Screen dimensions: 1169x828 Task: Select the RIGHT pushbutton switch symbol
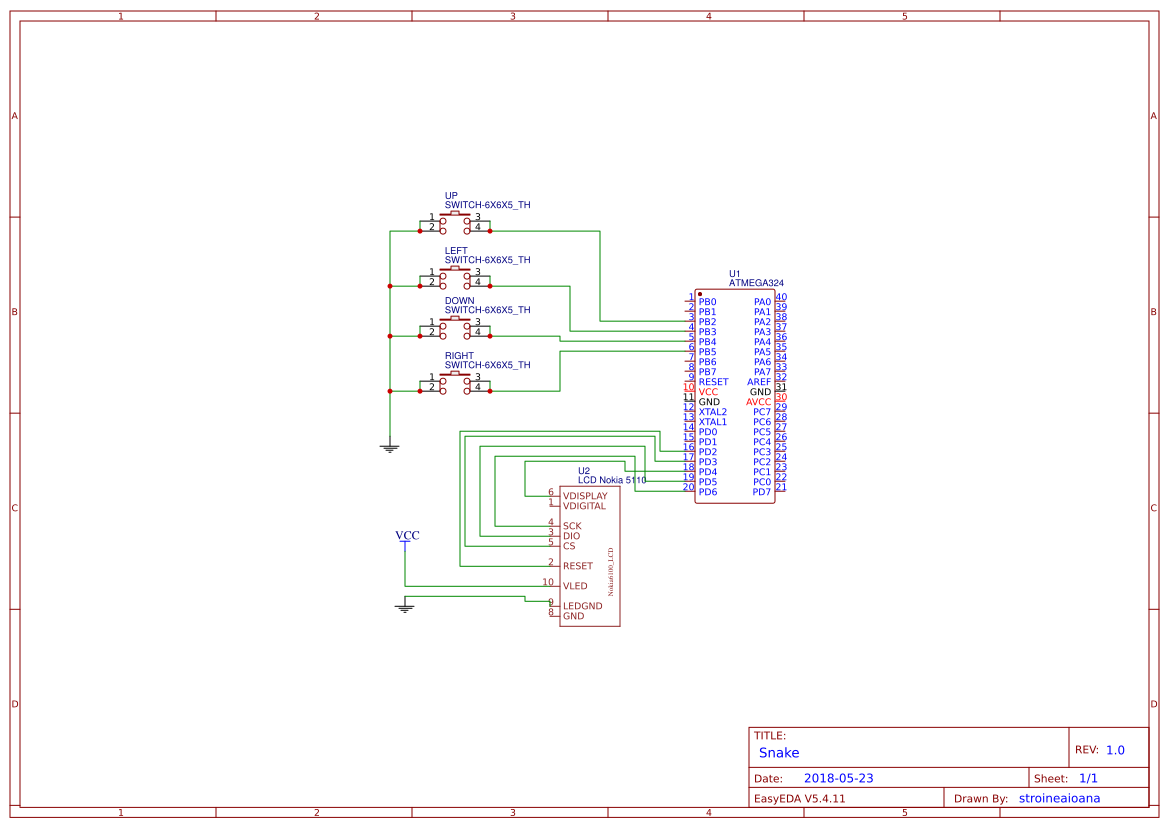tap(455, 382)
